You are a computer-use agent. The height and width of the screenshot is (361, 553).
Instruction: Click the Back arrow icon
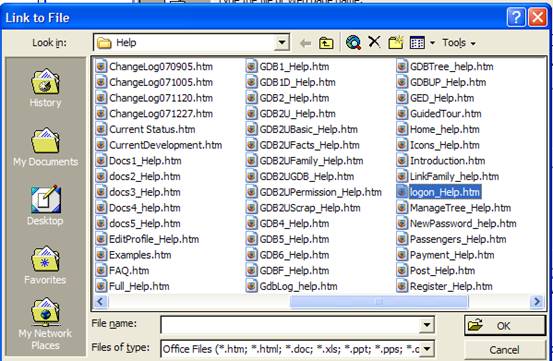[x=305, y=43]
